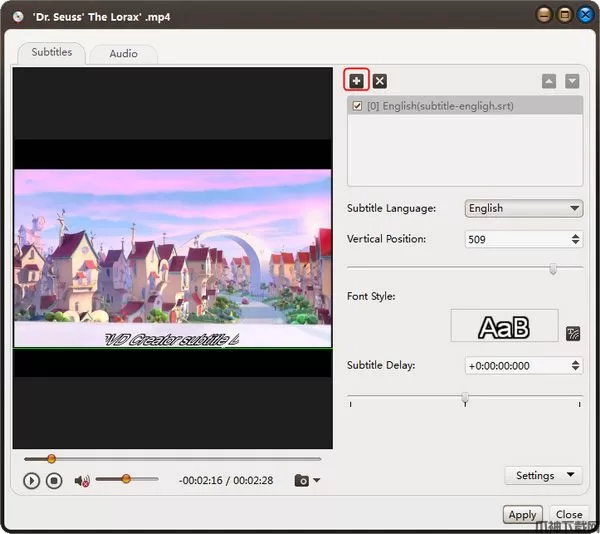Image resolution: width=600 pixels, height=534 pixels.
Task: Uncheck English subtitle-english.srt checkbox
Action: tap(358, 106)
